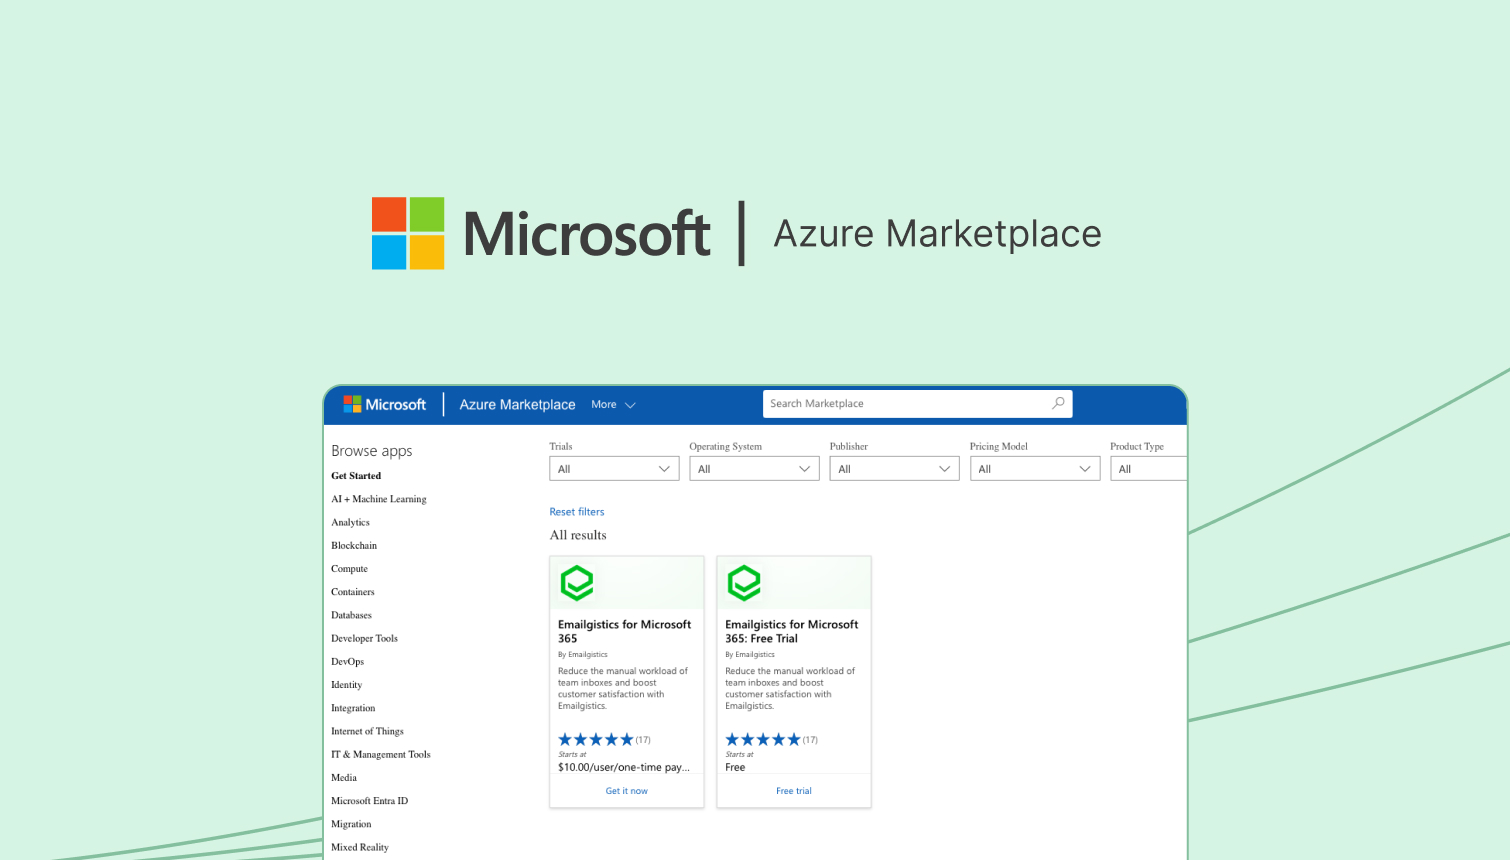Screen dimensions: 1510x860
Task: Click the Free price text on trial card
Action: coord(735,767)
